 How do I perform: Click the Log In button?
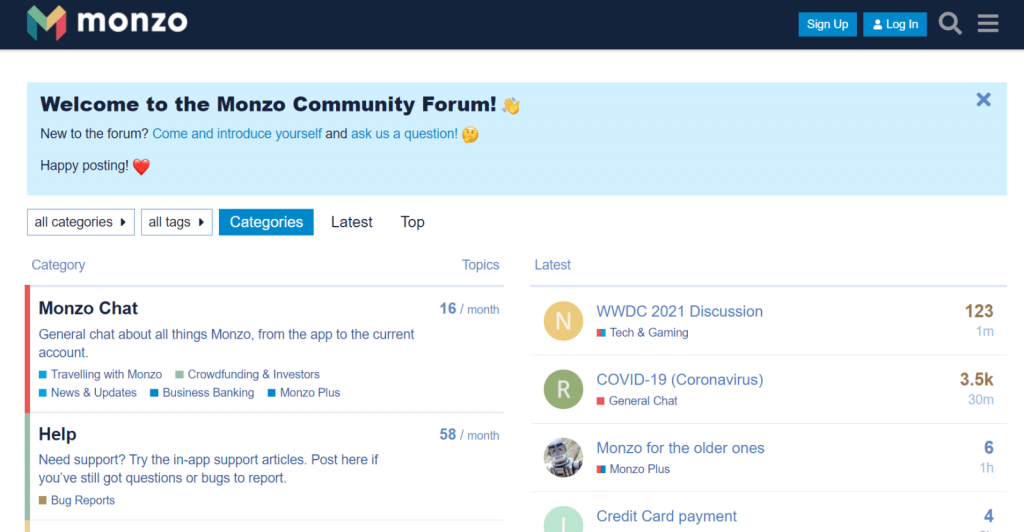895,24
